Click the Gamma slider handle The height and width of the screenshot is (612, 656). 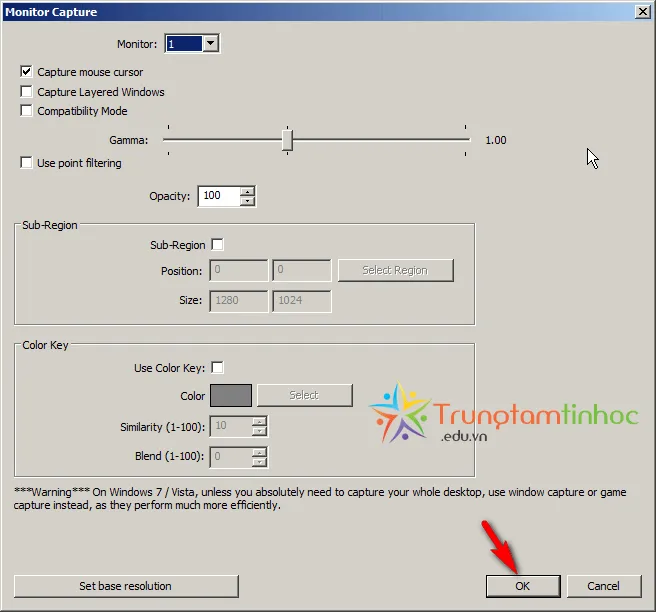pos(287,140)
